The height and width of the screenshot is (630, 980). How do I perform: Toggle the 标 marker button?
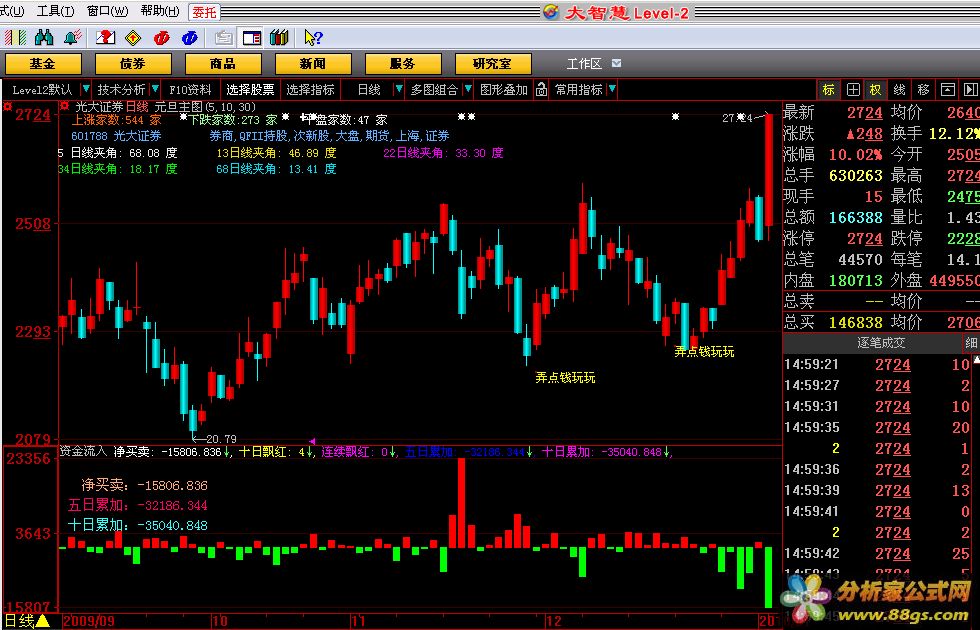pyautogui.click(x=828, y=90)
